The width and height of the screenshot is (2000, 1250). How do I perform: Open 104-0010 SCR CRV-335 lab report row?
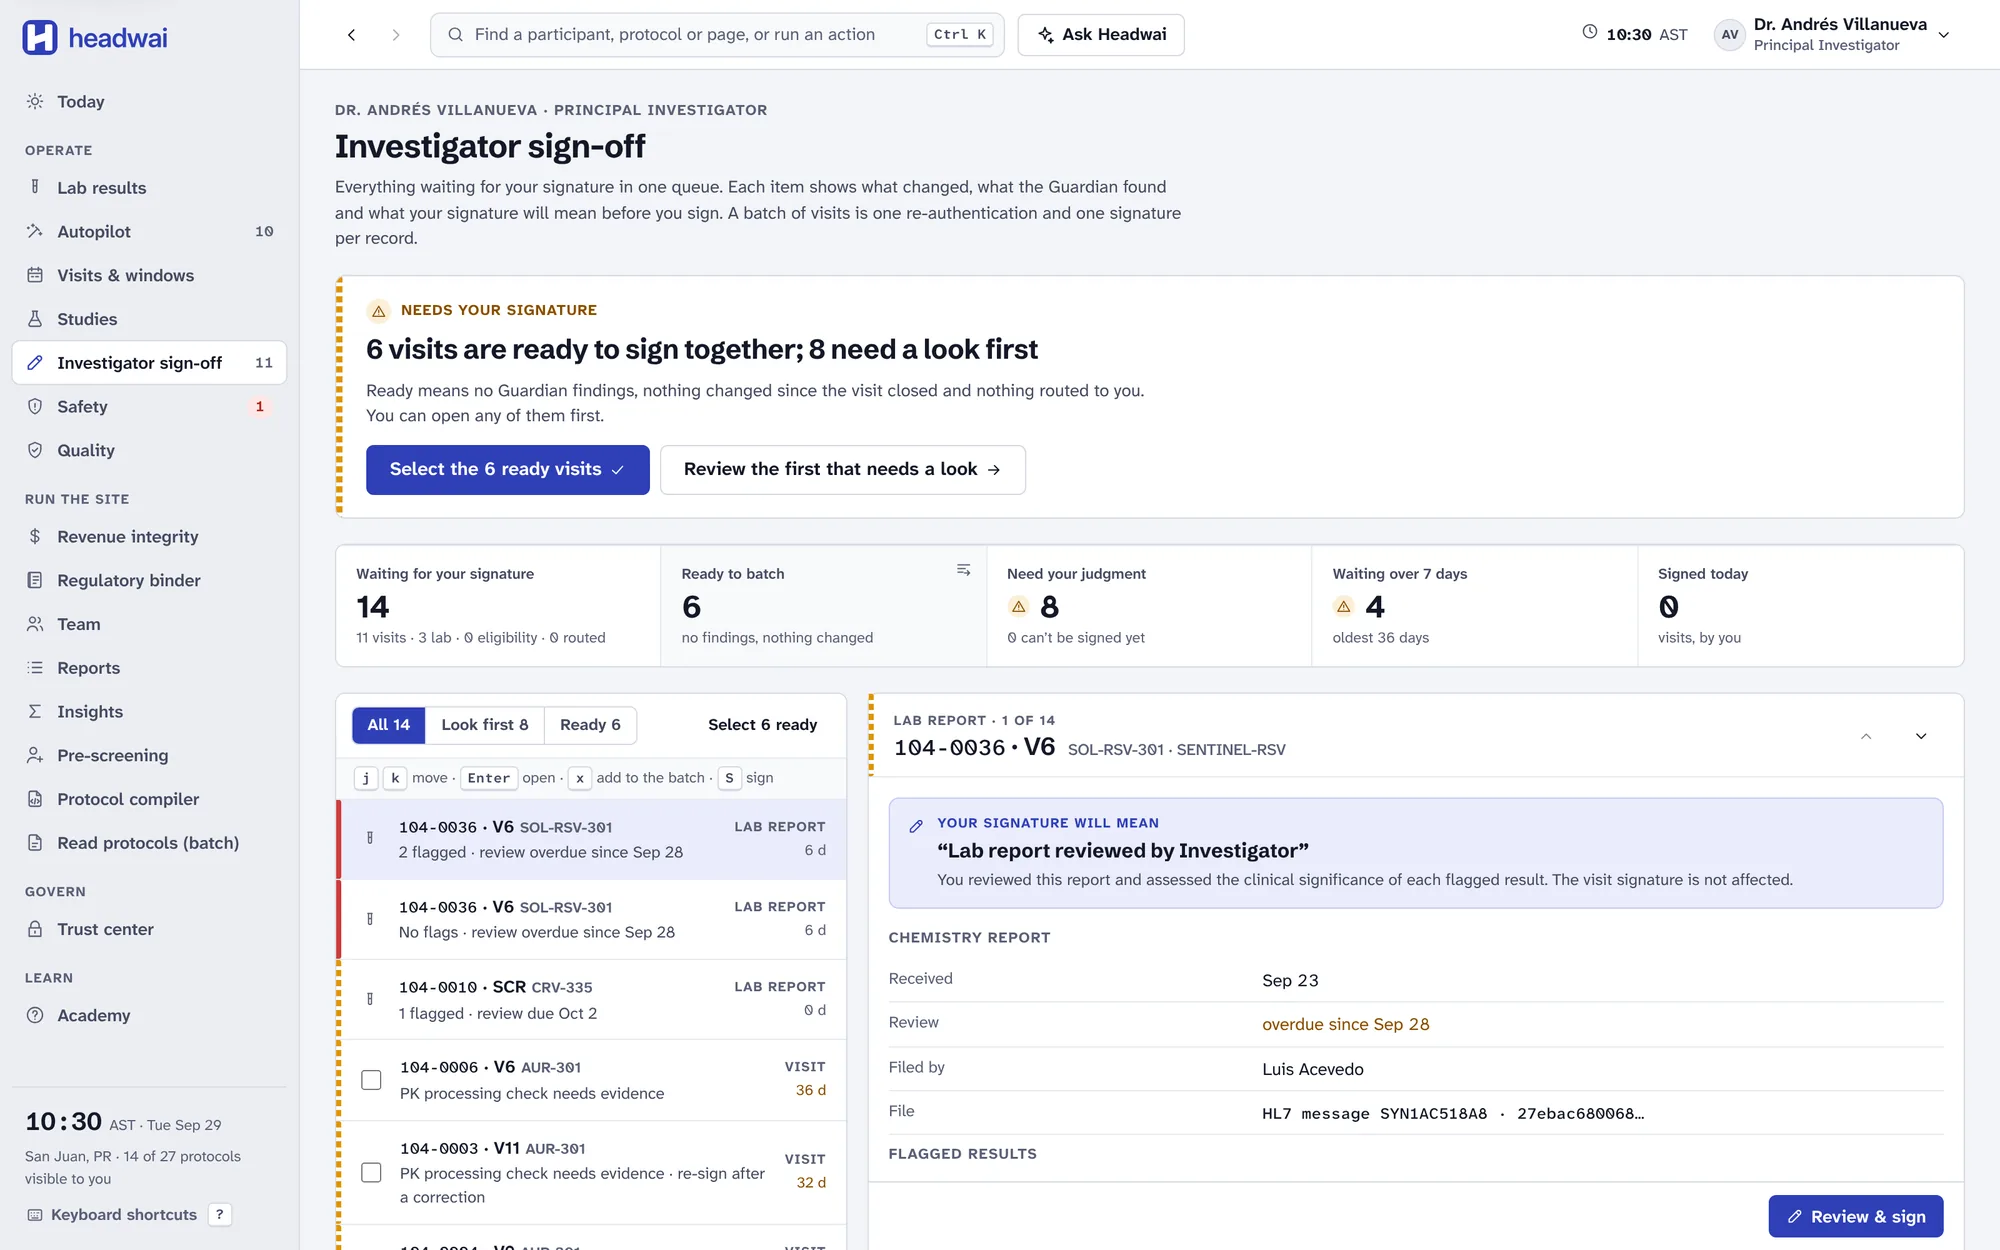(x=592, y=1000)
